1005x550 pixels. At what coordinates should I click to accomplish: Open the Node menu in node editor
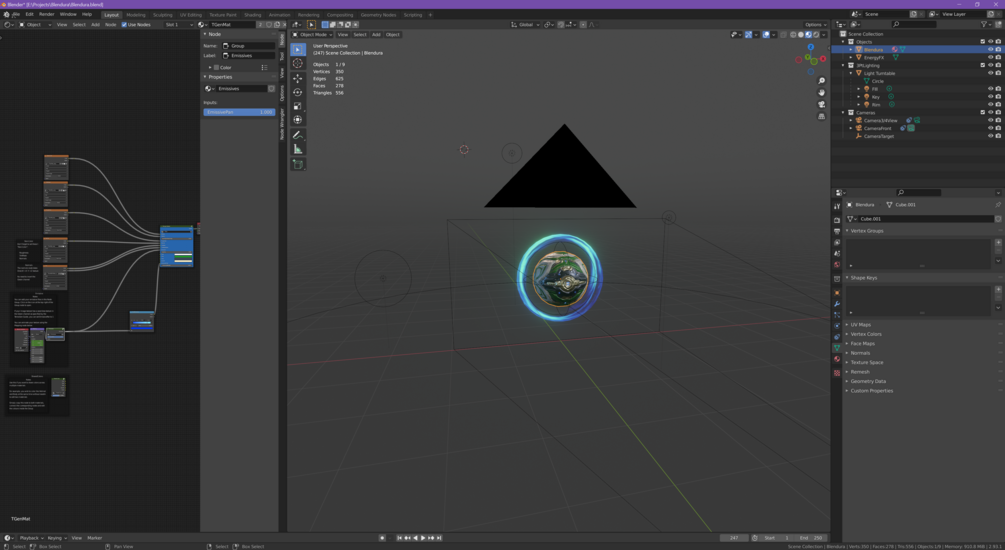click(x=110, y=24)
